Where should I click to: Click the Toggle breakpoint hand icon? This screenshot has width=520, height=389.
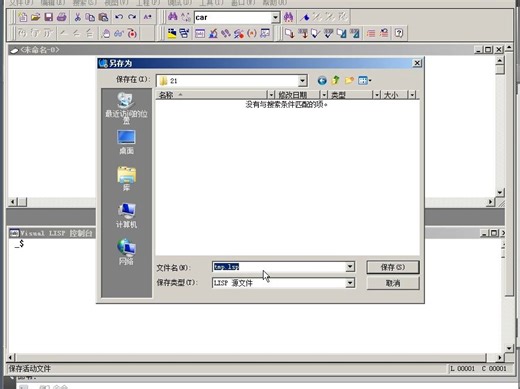click(x=106, y=33)
